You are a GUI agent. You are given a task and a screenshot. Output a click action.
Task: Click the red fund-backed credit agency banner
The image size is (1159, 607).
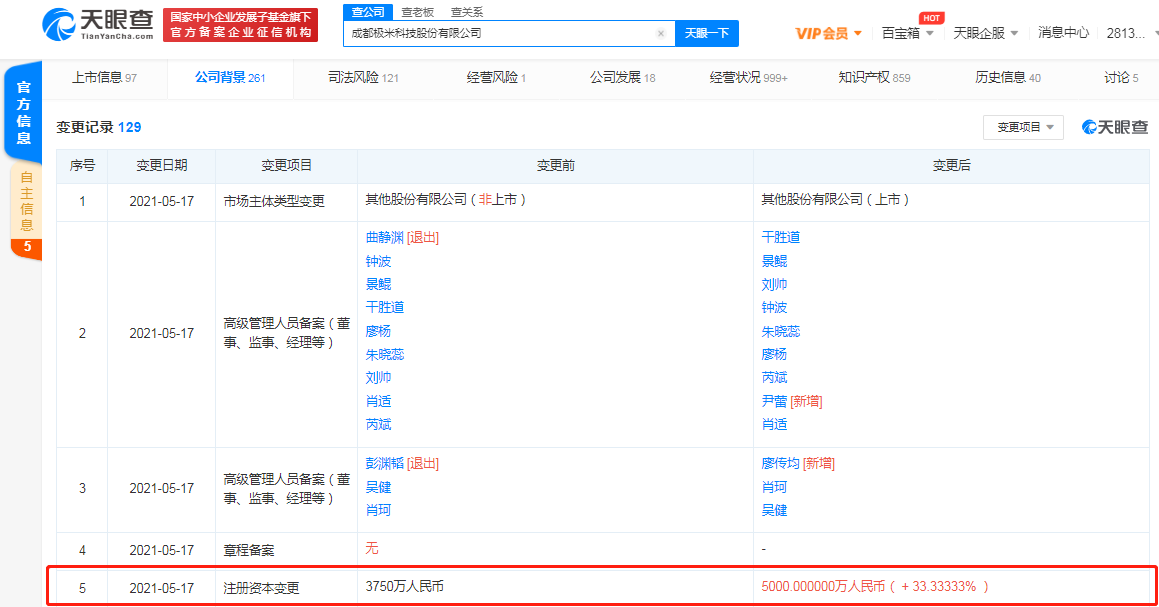(x=240, y=25)
